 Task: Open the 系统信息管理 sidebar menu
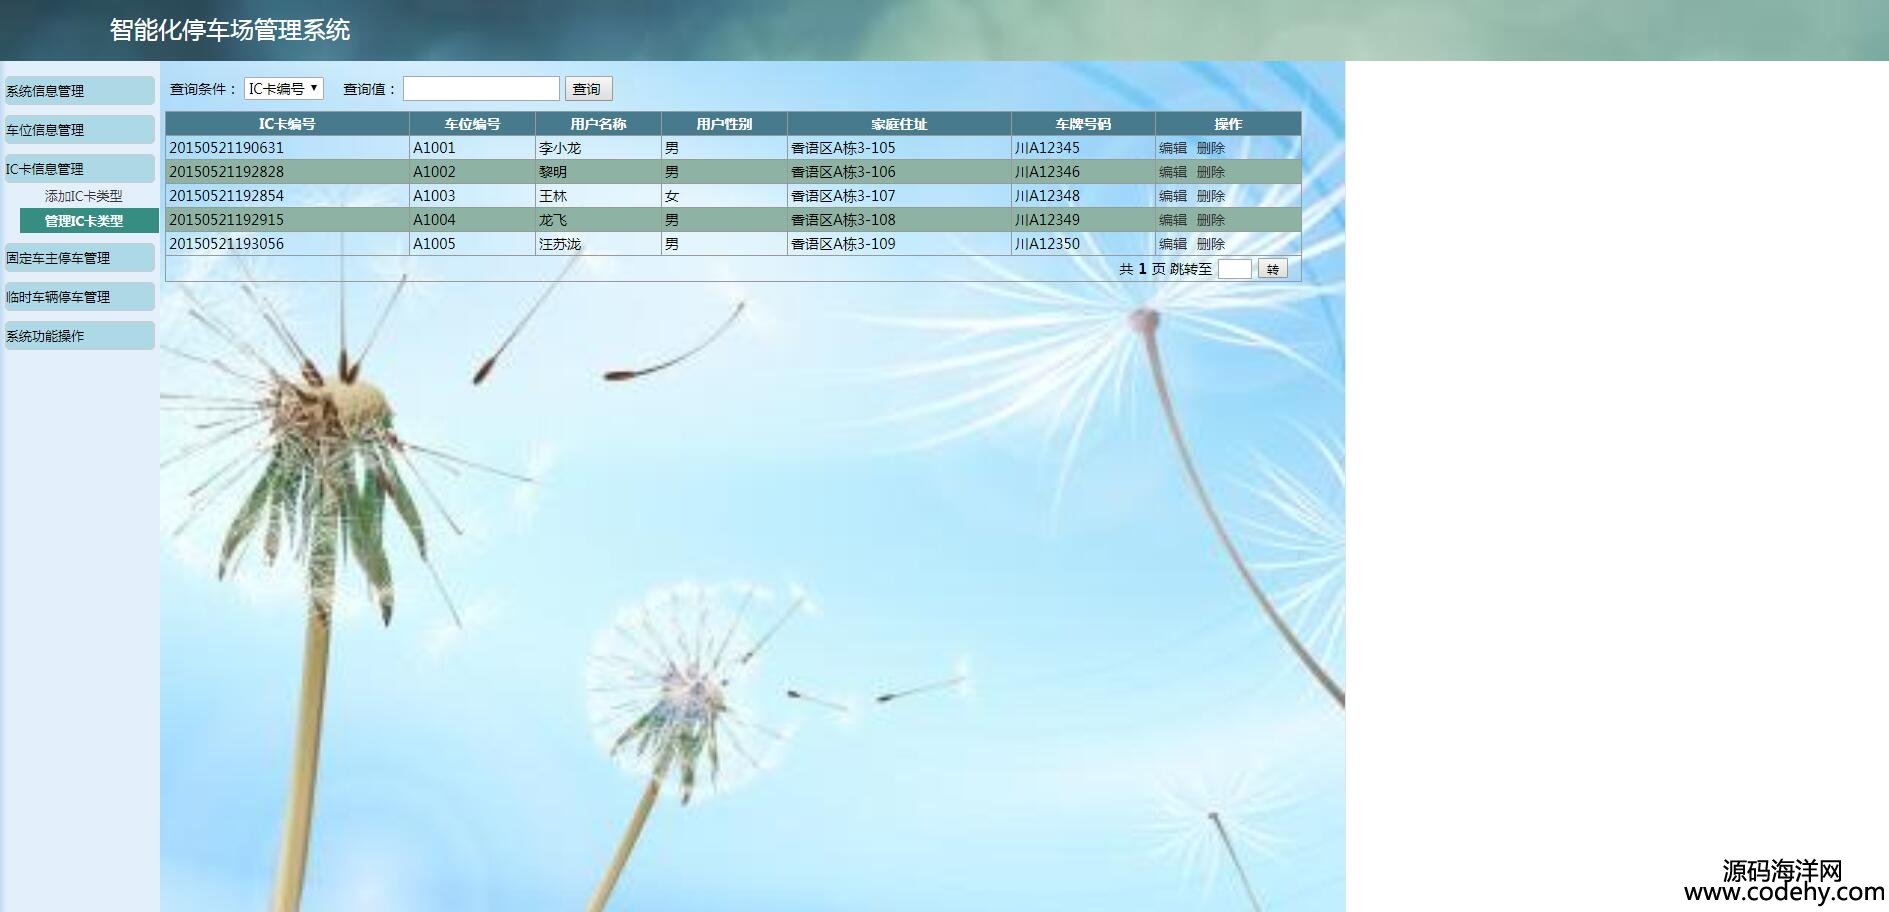pyautogui.click(x=79, y=91)
